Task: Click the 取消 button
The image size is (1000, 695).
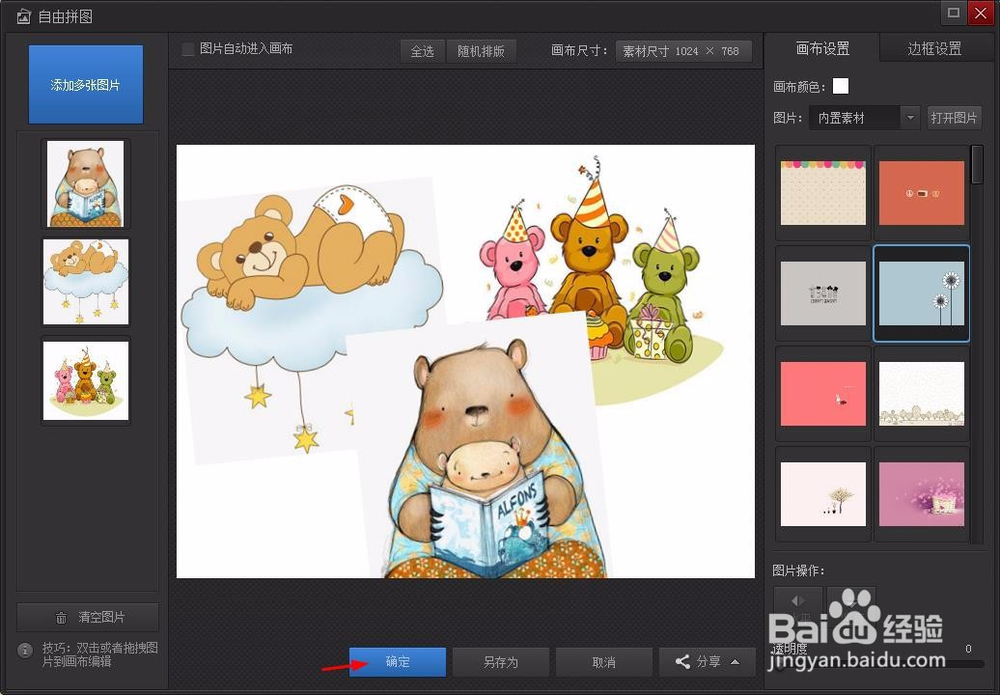Action: click(x=604, y=662)
